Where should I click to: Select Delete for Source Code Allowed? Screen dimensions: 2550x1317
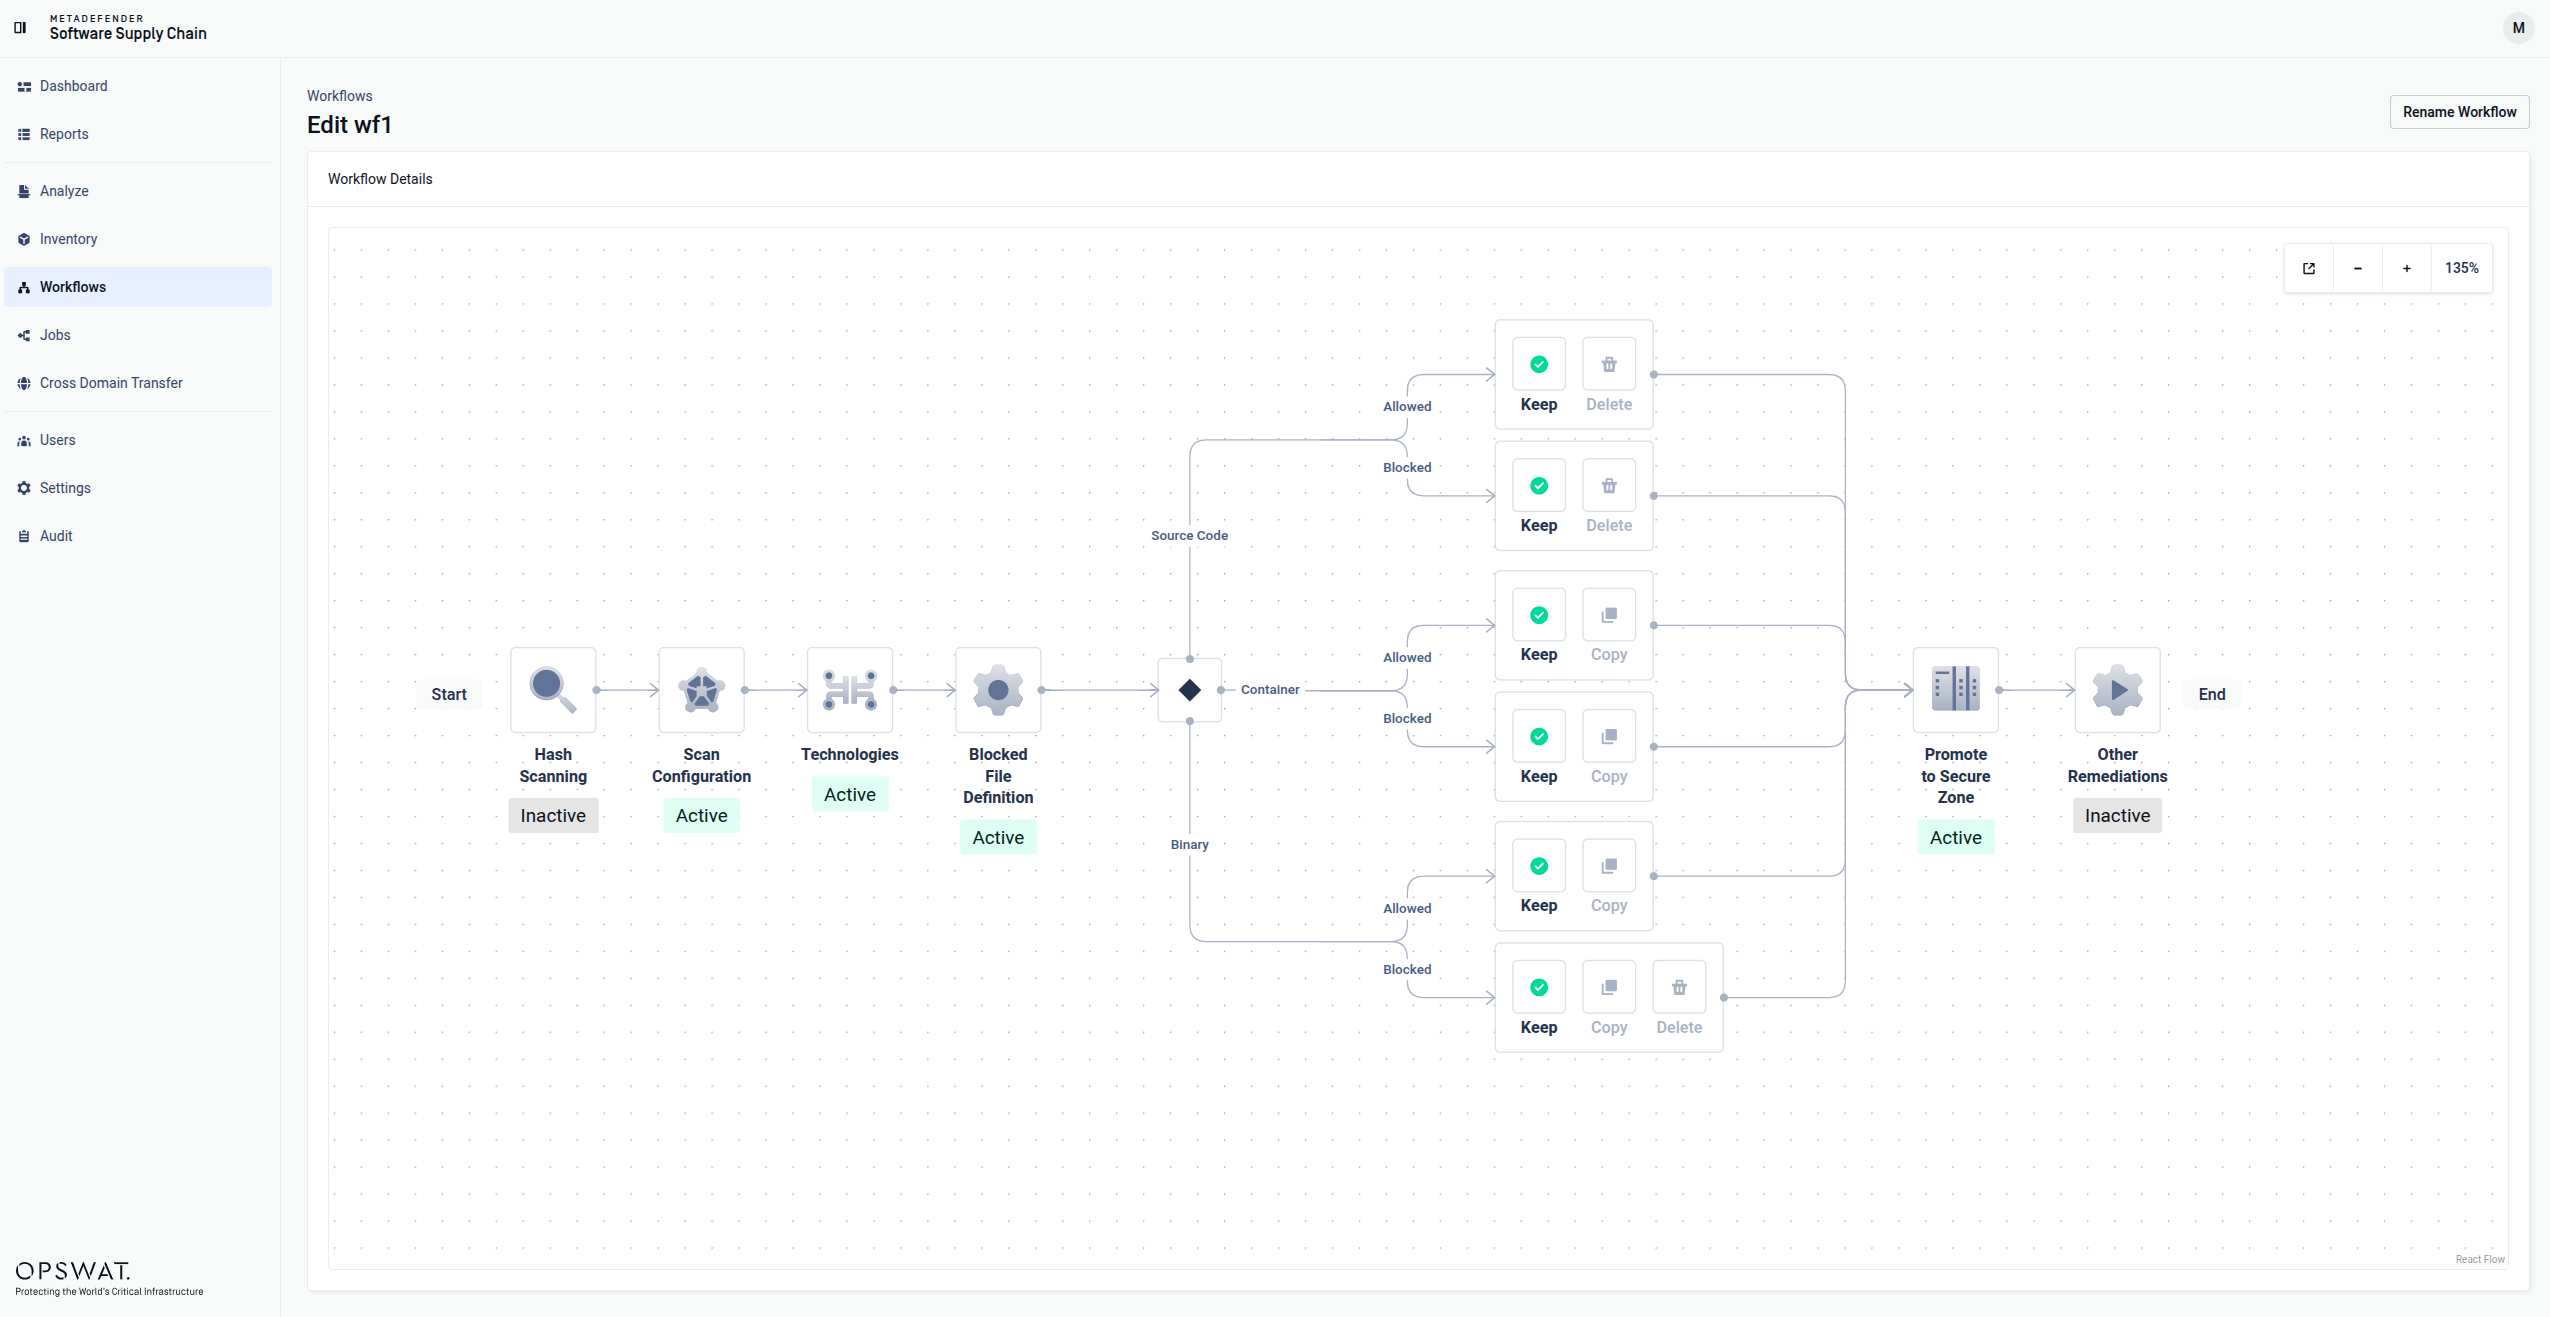1609,376
